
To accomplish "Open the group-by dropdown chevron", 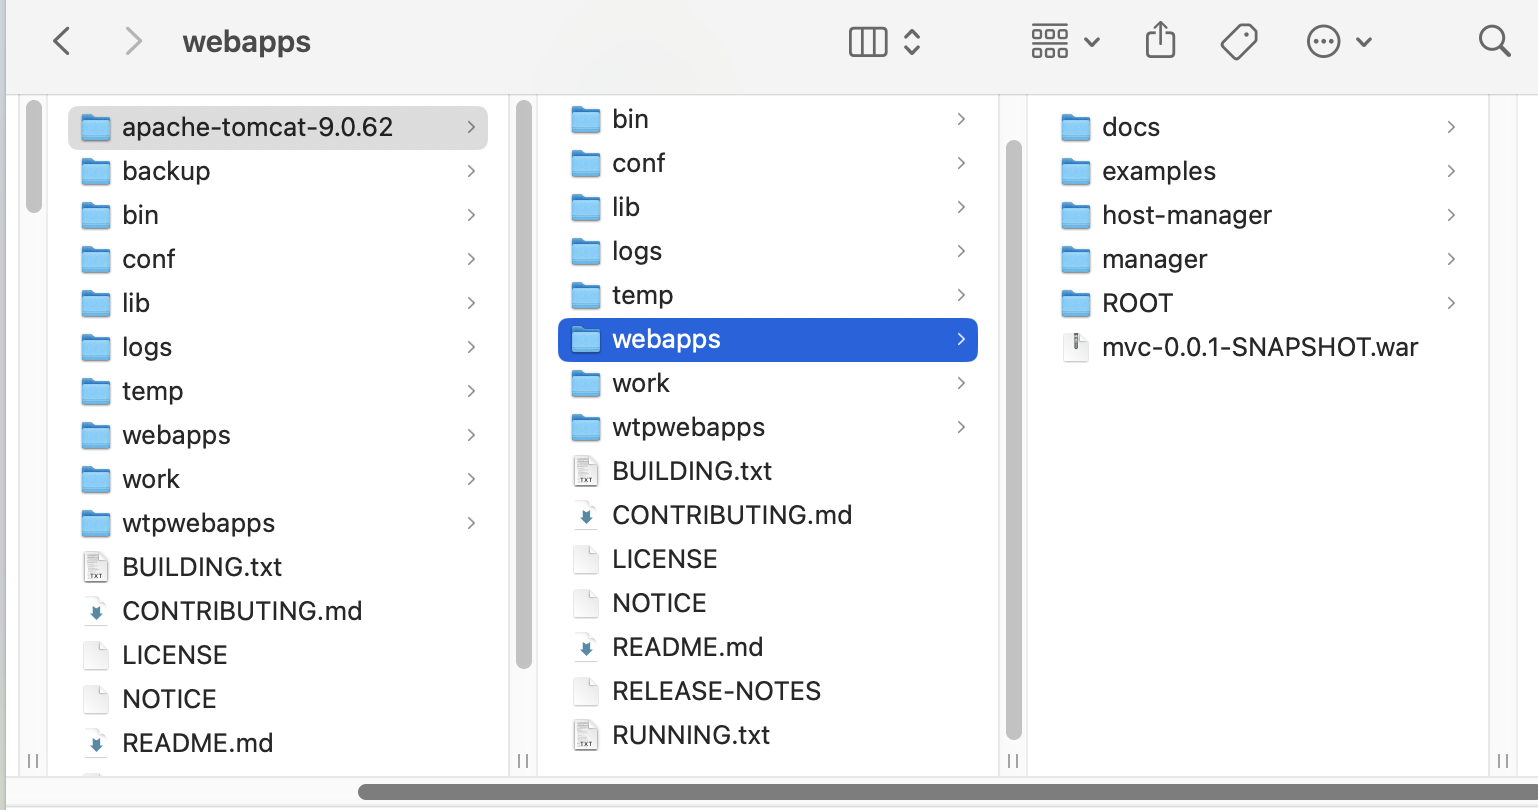I will (x=1092, y=42).
